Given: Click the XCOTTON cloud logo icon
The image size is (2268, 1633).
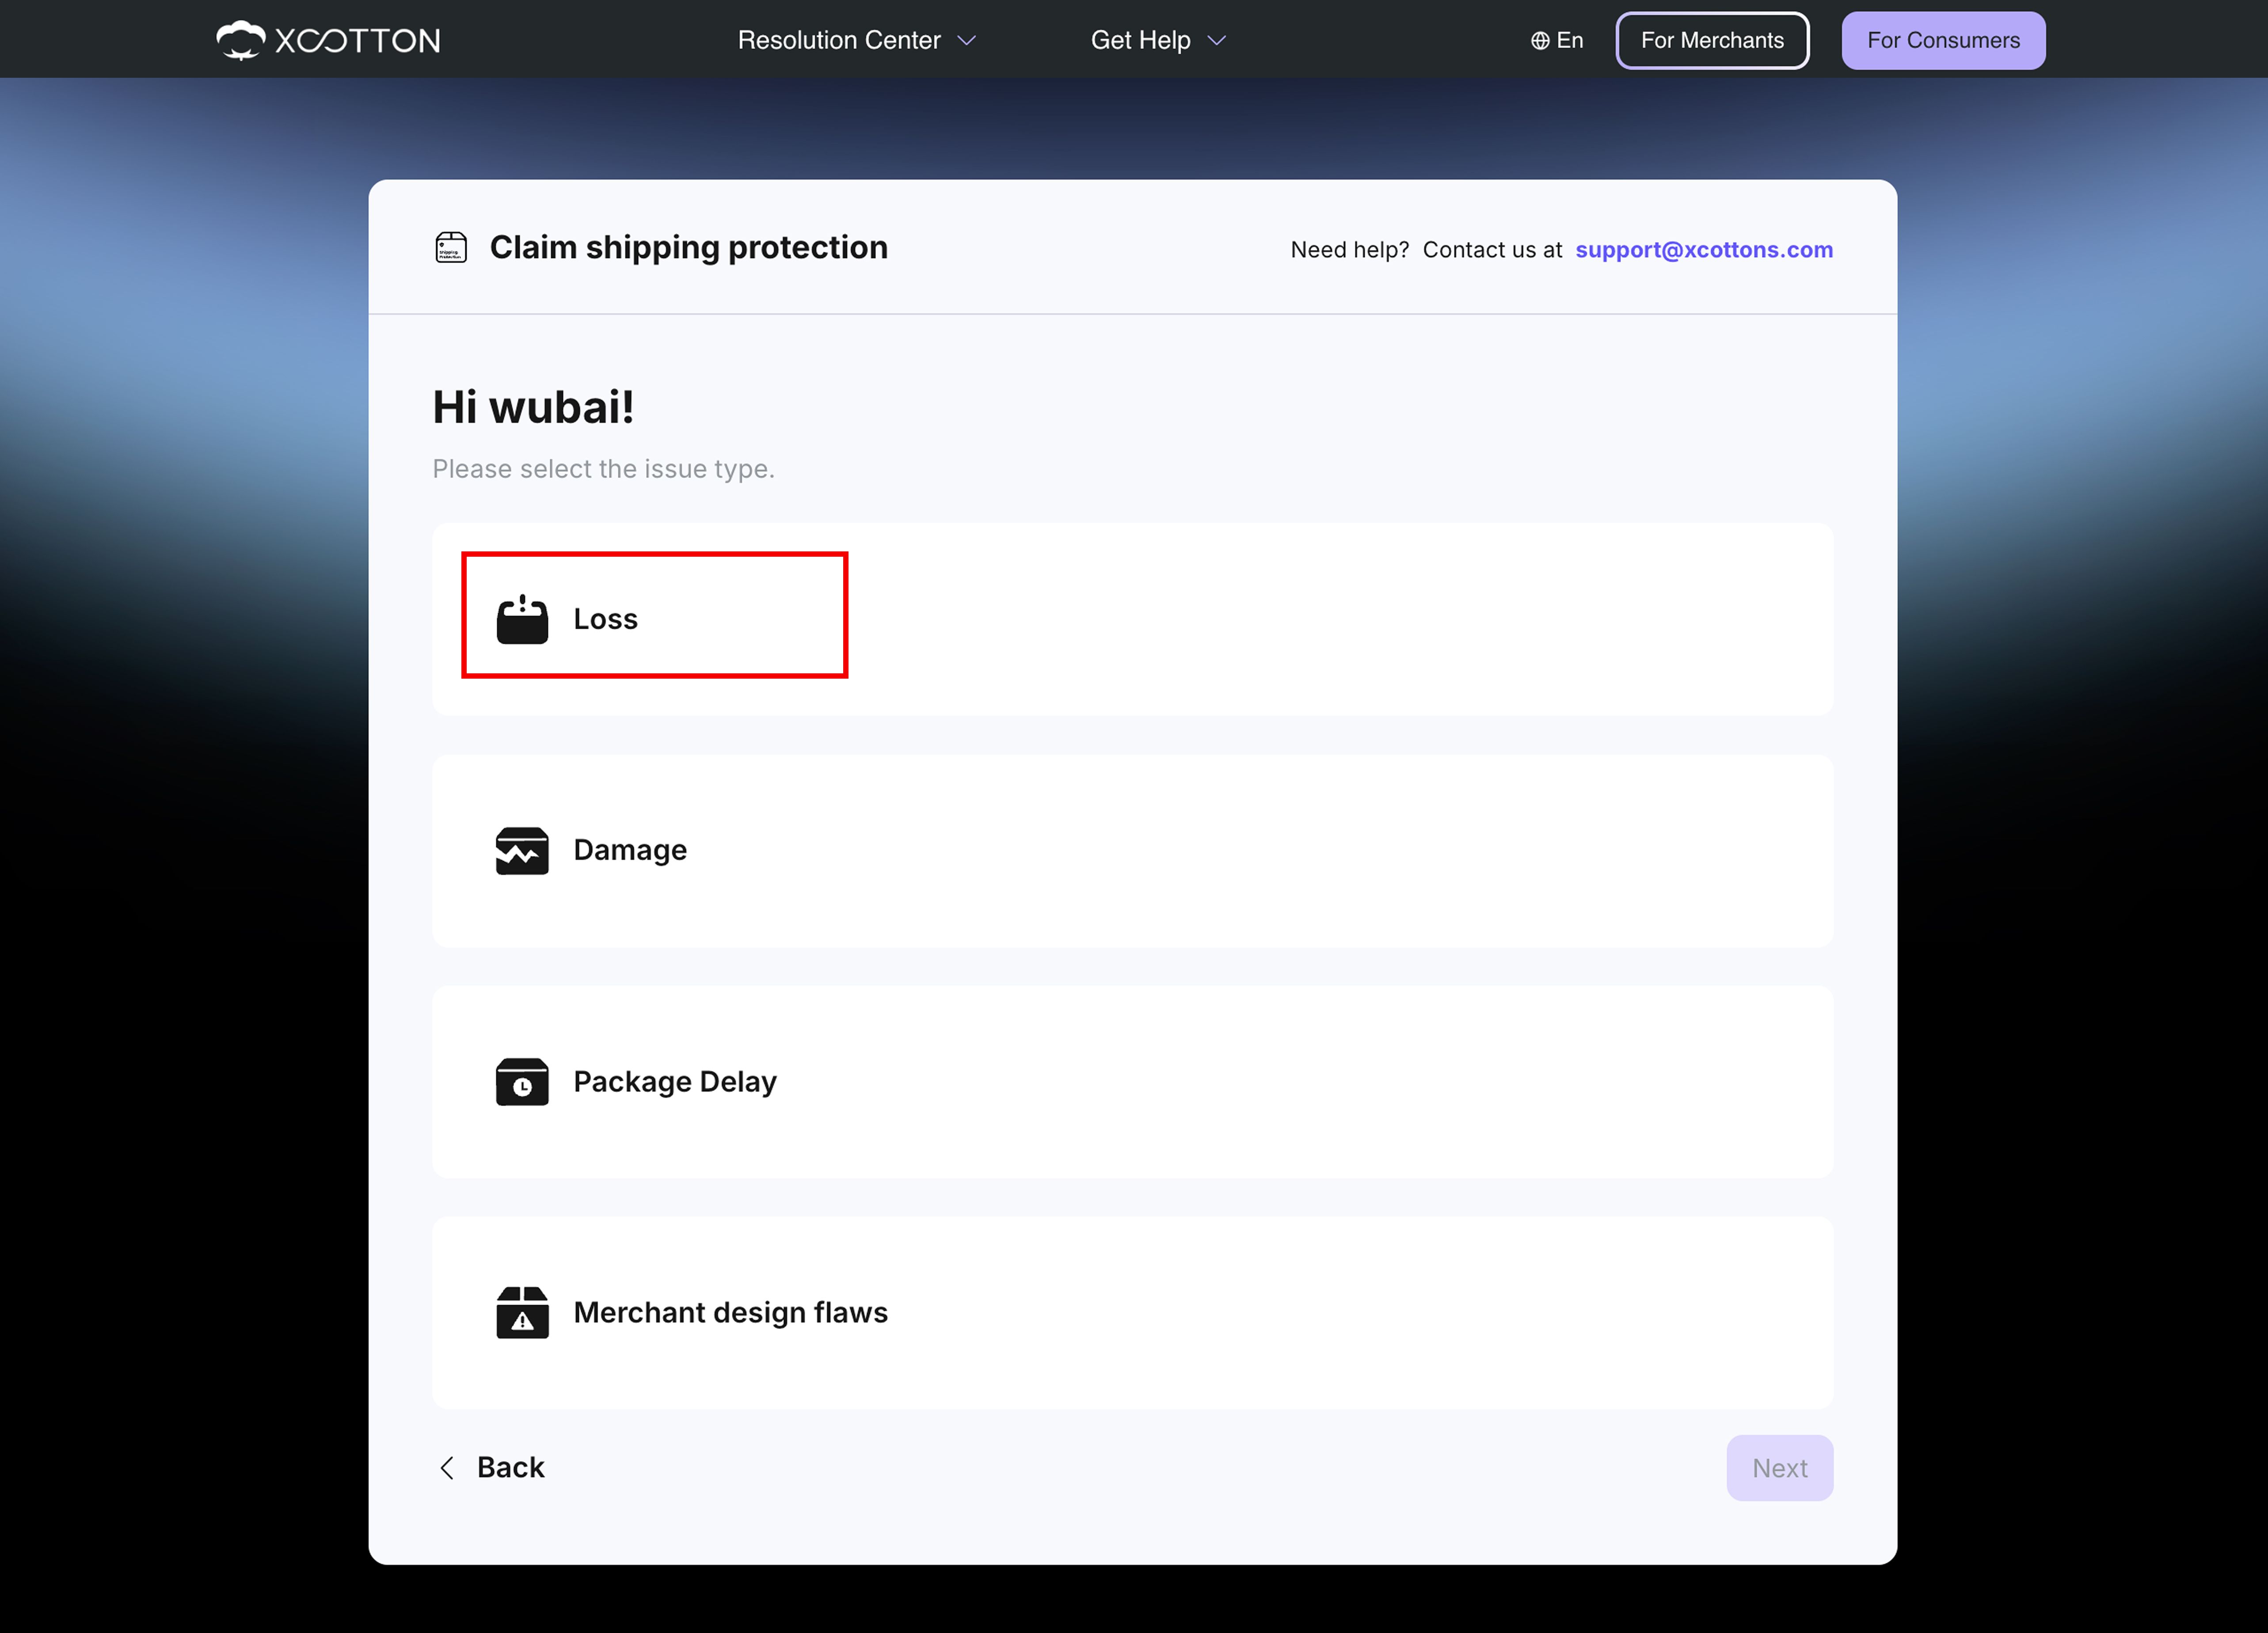Looking at the screenshot, I should (241, 40).
